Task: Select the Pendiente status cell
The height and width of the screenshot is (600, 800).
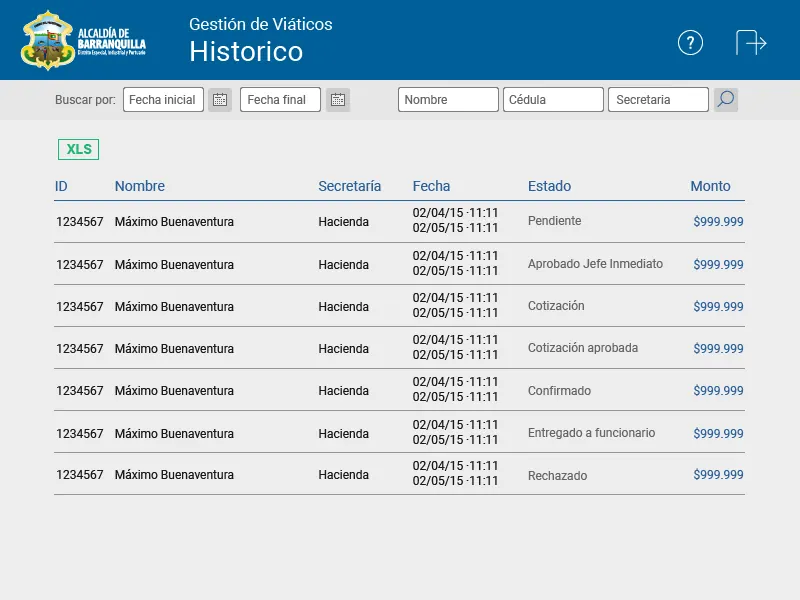Action: (555, 221)
